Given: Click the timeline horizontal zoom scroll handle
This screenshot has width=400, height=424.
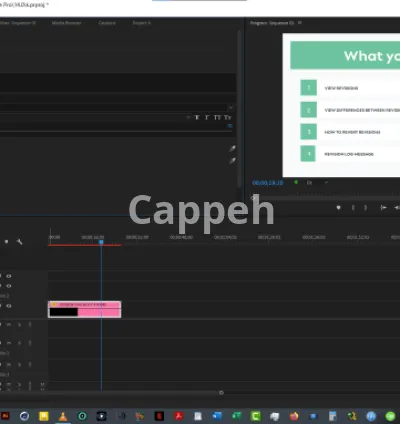Looking at the screenshot, I should tap(221, 393).
